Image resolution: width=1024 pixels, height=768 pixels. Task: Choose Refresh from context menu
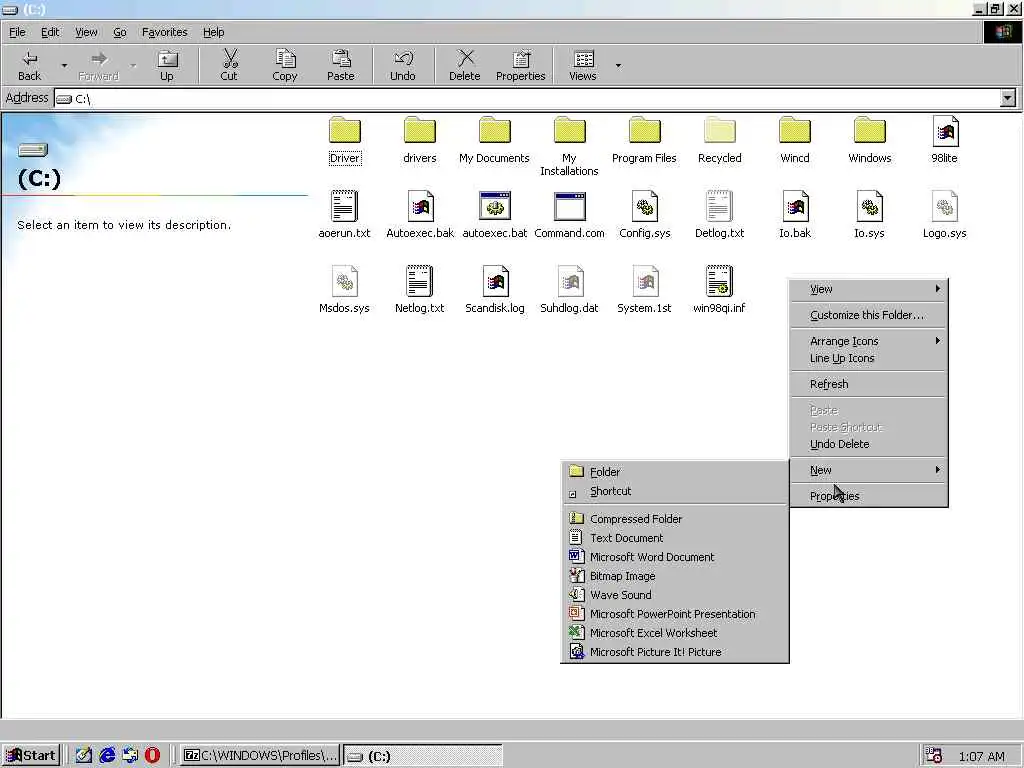click(x=869, y=384)
